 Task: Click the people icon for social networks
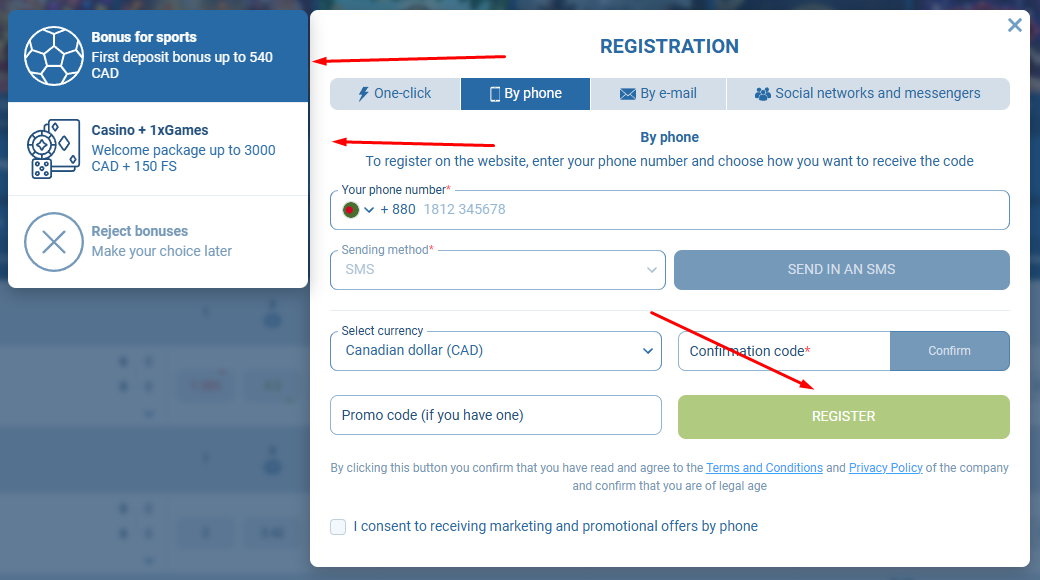[763, 94]
